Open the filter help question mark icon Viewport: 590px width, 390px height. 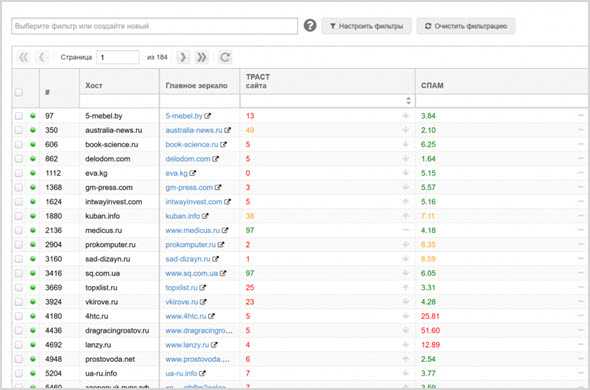pos(310,26)
